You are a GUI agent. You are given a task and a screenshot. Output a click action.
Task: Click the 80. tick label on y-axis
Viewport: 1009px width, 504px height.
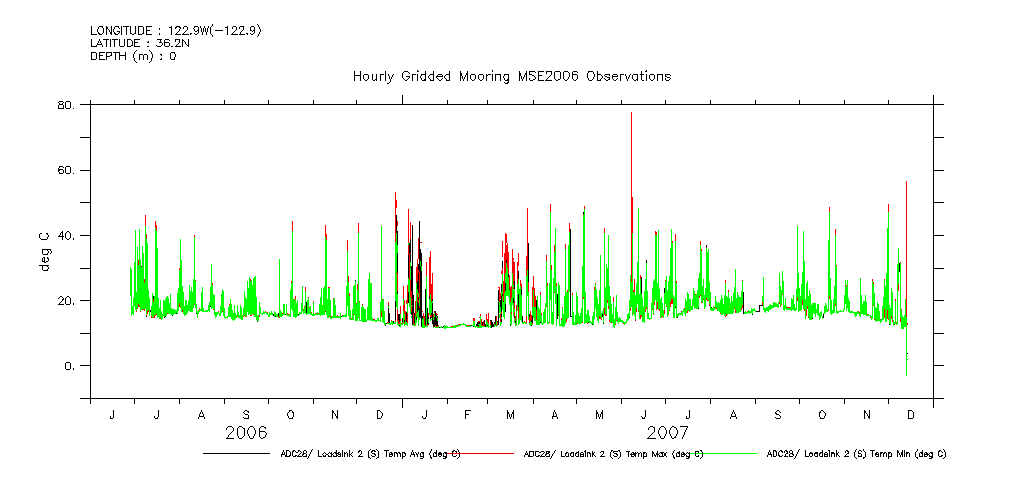click(68, 105)
